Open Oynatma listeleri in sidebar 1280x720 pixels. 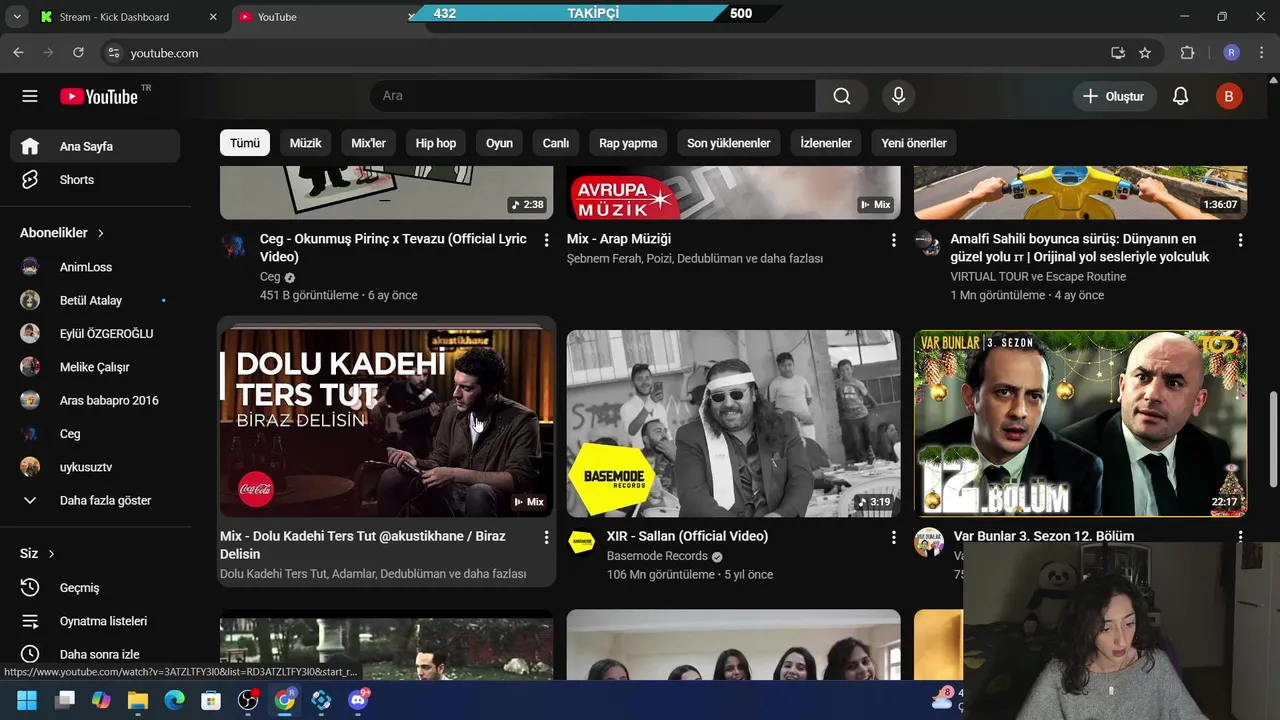tap(95, 621)
